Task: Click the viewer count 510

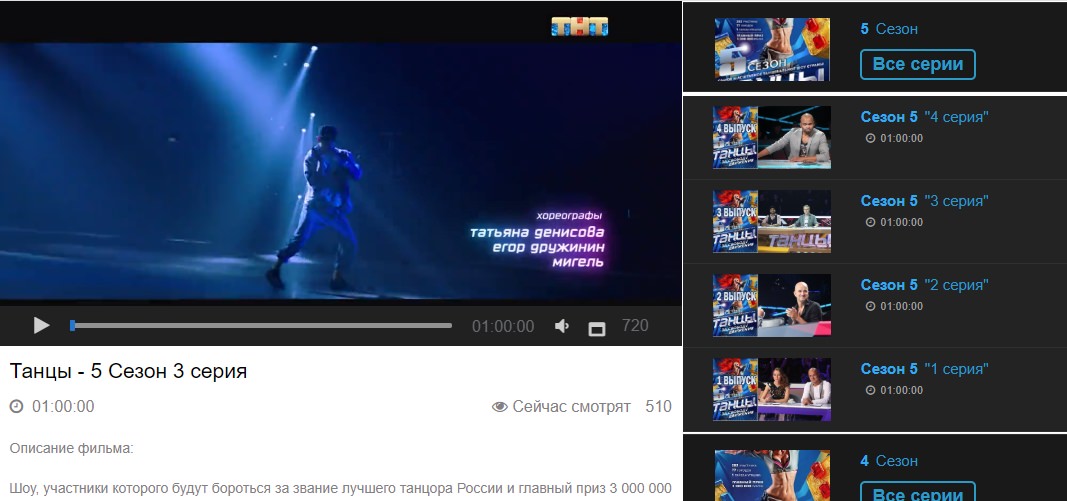Action: tap(658, 407)
